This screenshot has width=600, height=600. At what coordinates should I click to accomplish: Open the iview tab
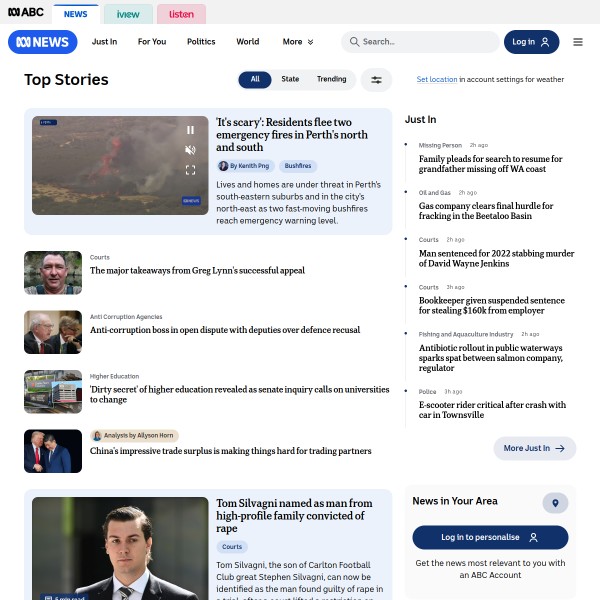(128, 14)
